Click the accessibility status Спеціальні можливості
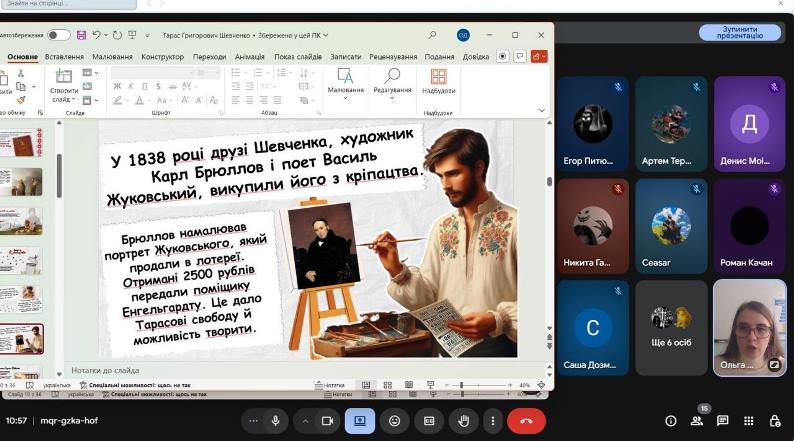 (x=135, y=385)
